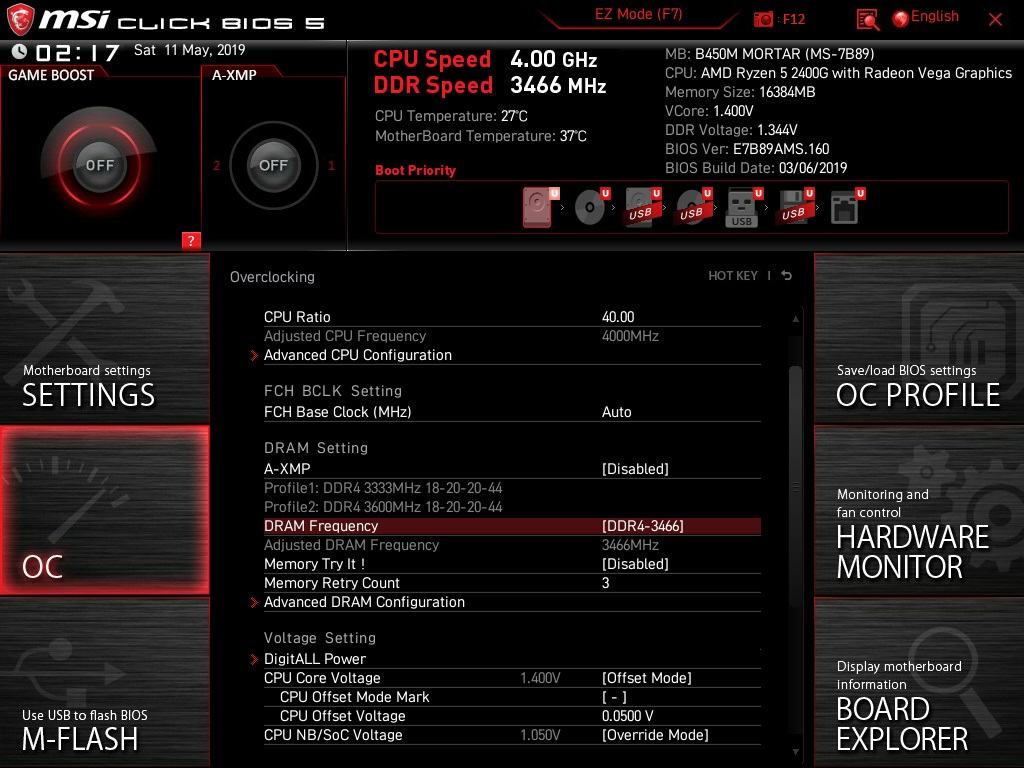Viewport: 1024px width, 768px height.
Task: Open the BIOS search icon
Action: (867, 19)
